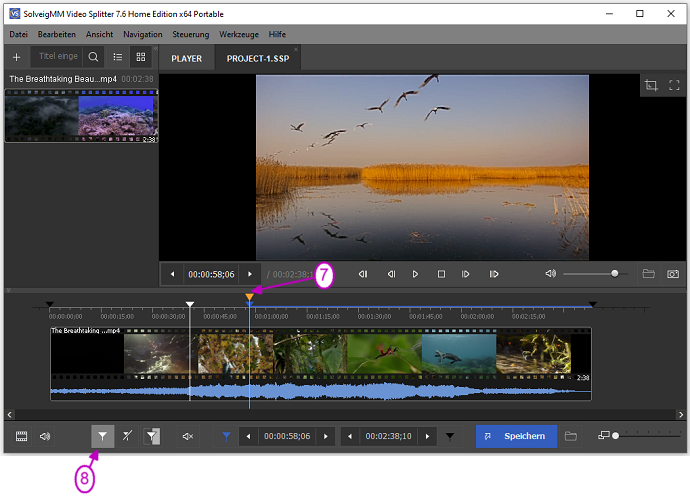This screenshot has width=690, height=502.
Task: Open the Bearbeiten menu
Action: click(x=57, y=34)
